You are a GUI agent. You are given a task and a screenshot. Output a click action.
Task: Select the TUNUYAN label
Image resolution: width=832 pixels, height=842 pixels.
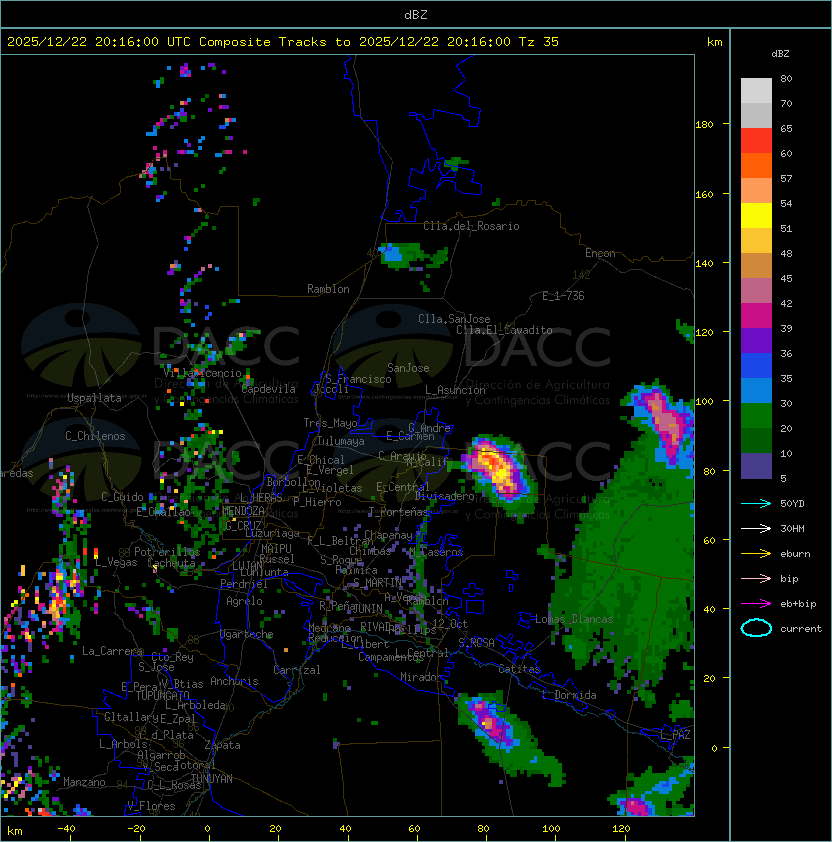click(212, 779)
